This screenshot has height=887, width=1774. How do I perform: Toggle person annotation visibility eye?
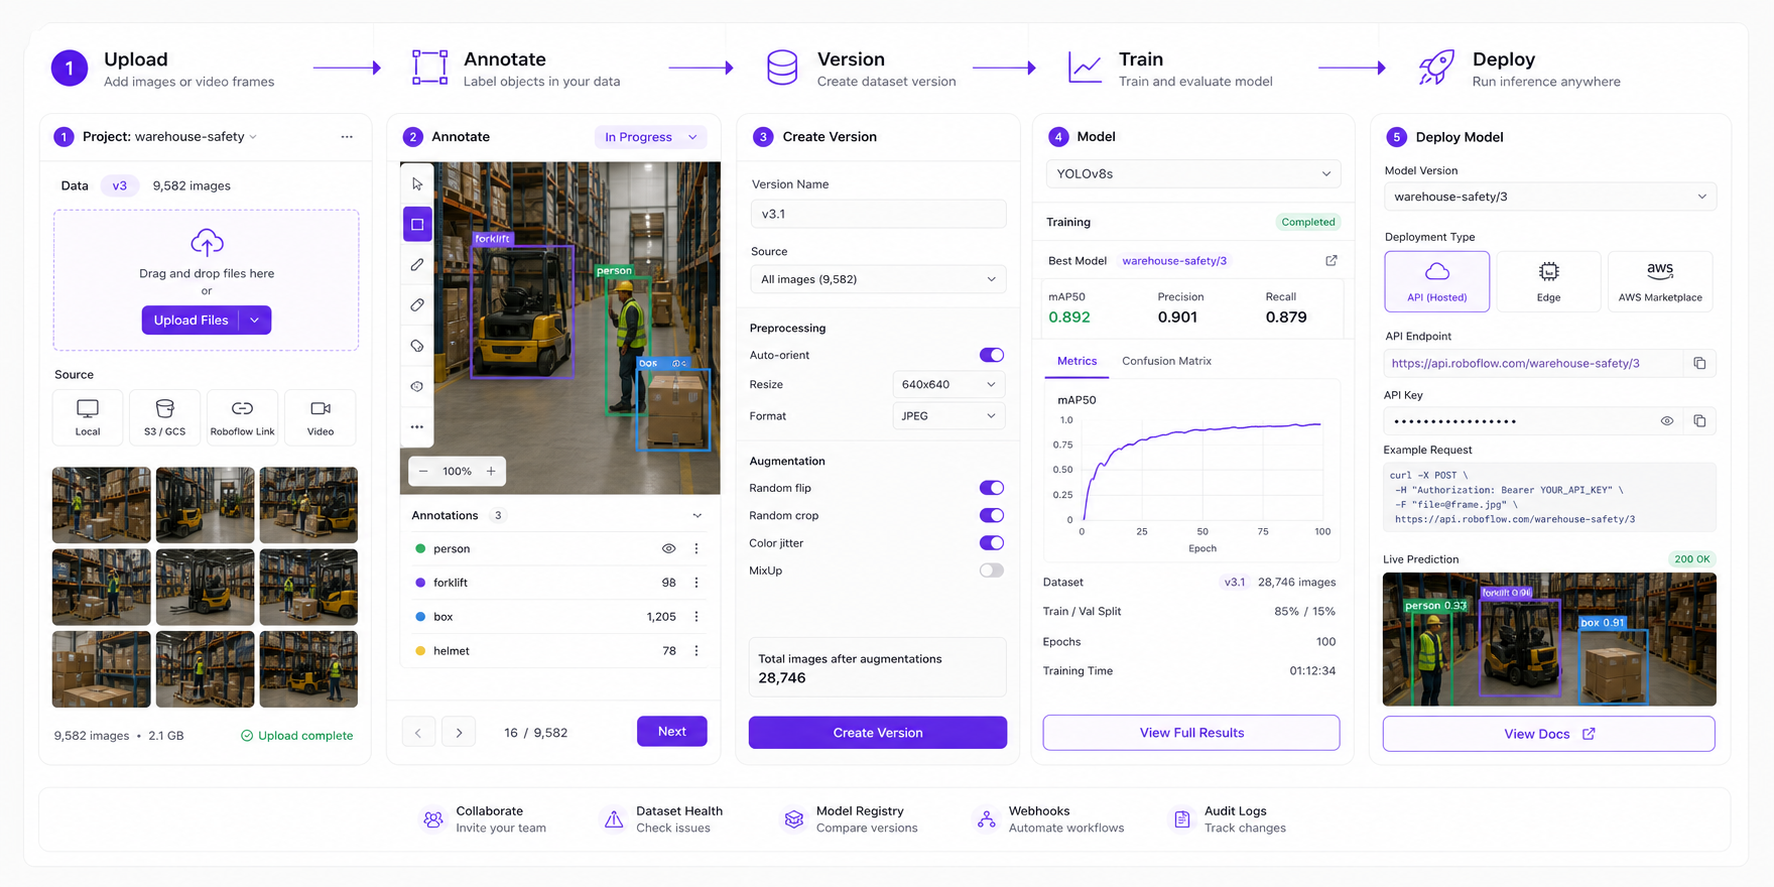(x=669, y=549)
